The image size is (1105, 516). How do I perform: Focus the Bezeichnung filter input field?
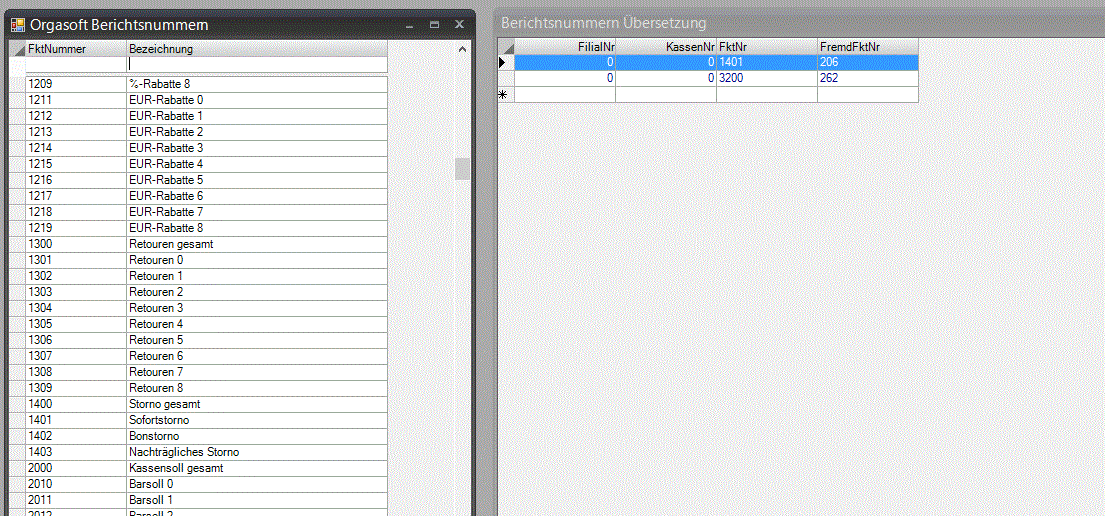pyautogui.click(x=256, y=64)
